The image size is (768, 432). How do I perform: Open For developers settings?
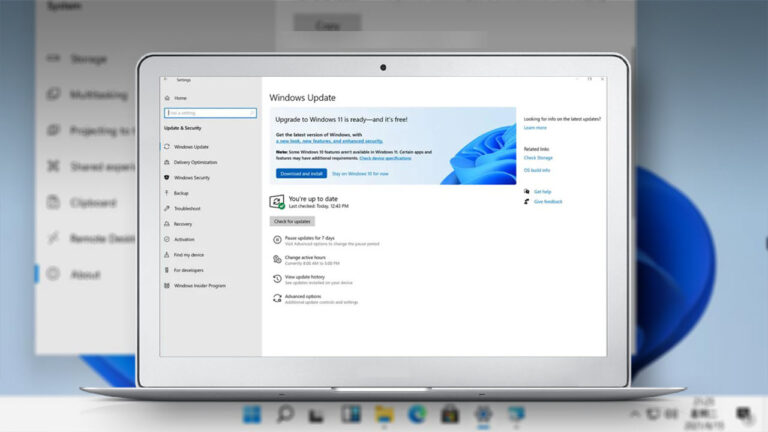coord(184,270)
